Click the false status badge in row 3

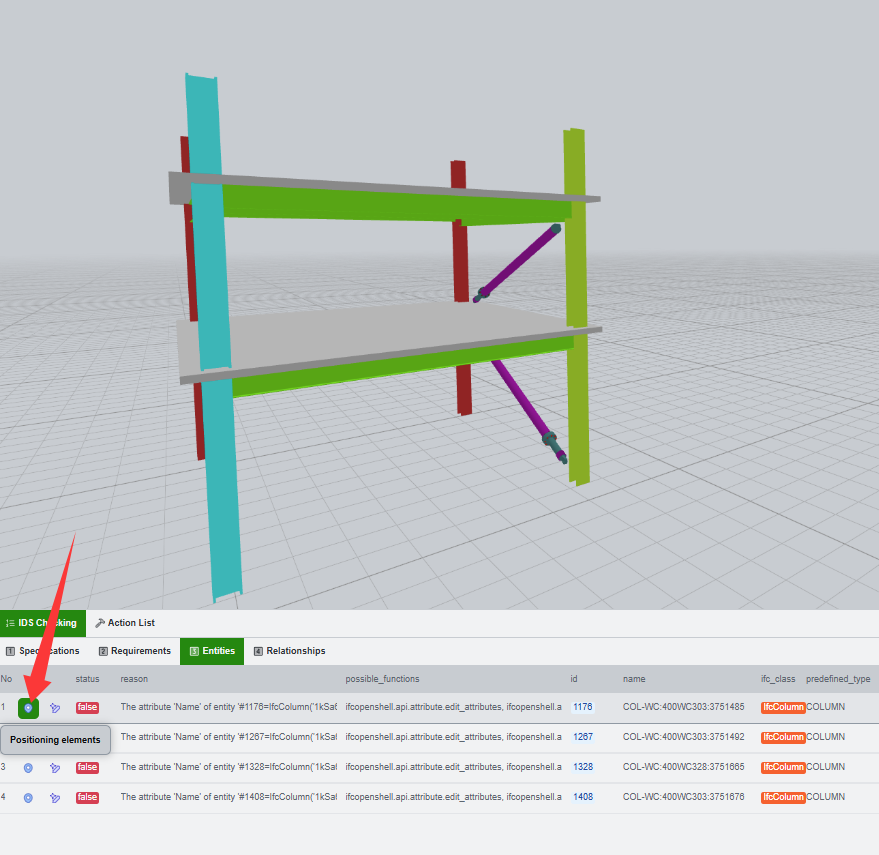click(87, 768)
